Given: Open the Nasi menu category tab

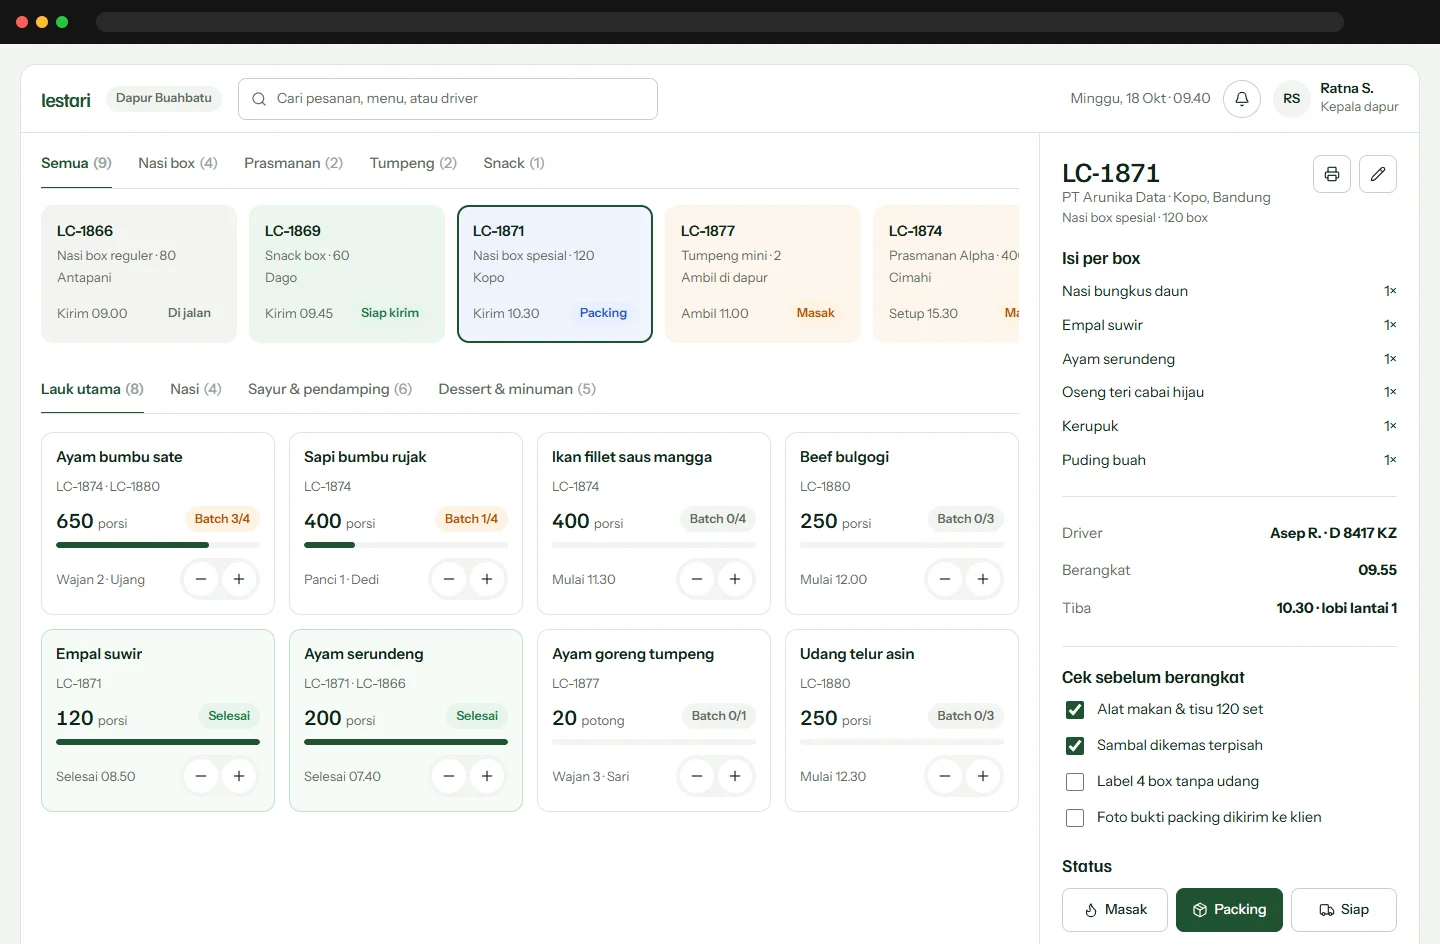Looking at the screenshot, I should (196, 389).
